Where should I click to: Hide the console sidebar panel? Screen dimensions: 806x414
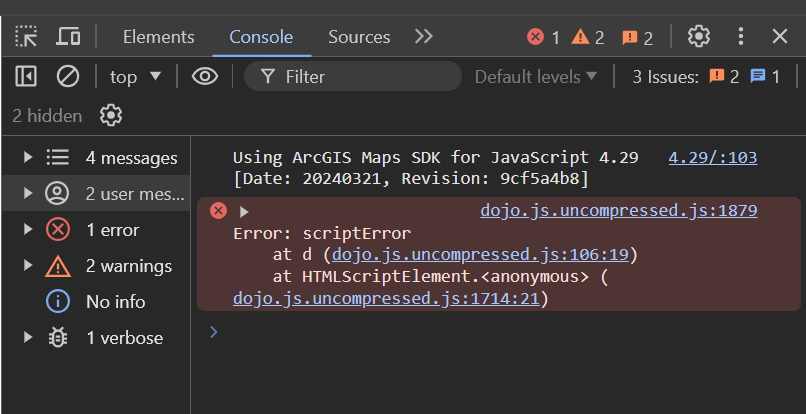pyautogui.click(x=27, y=76)
